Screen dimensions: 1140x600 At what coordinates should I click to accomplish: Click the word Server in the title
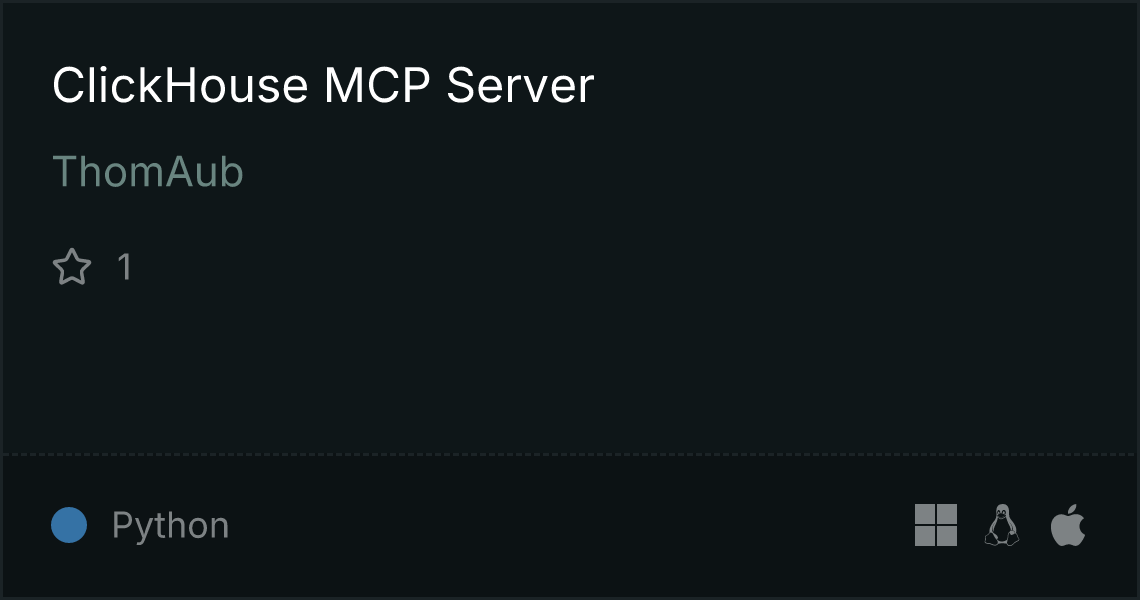pyautogui.click(x=521, y=85)
